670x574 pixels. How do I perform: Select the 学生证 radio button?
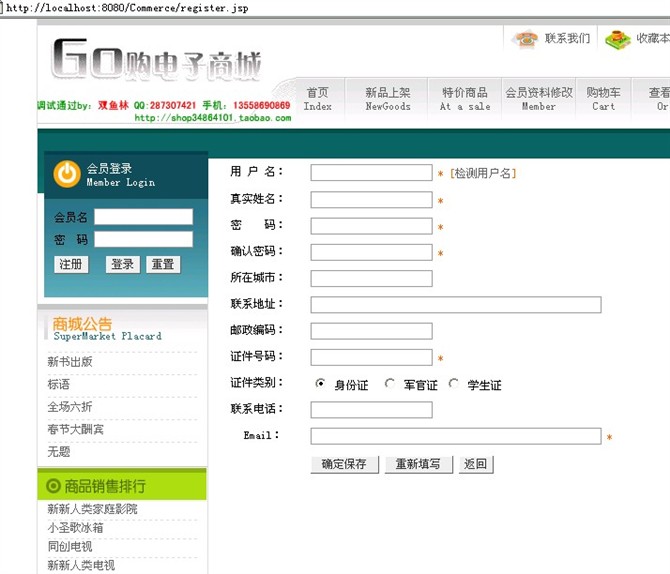[x=453, y=383]
